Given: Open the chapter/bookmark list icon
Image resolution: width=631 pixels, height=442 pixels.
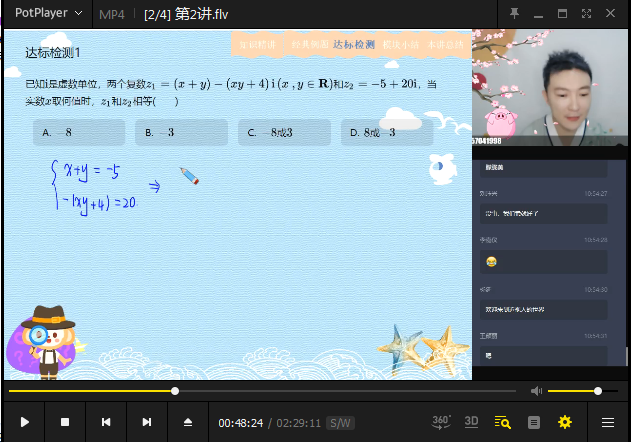Looking at the screenshot, I should click(x=534, y=422).
